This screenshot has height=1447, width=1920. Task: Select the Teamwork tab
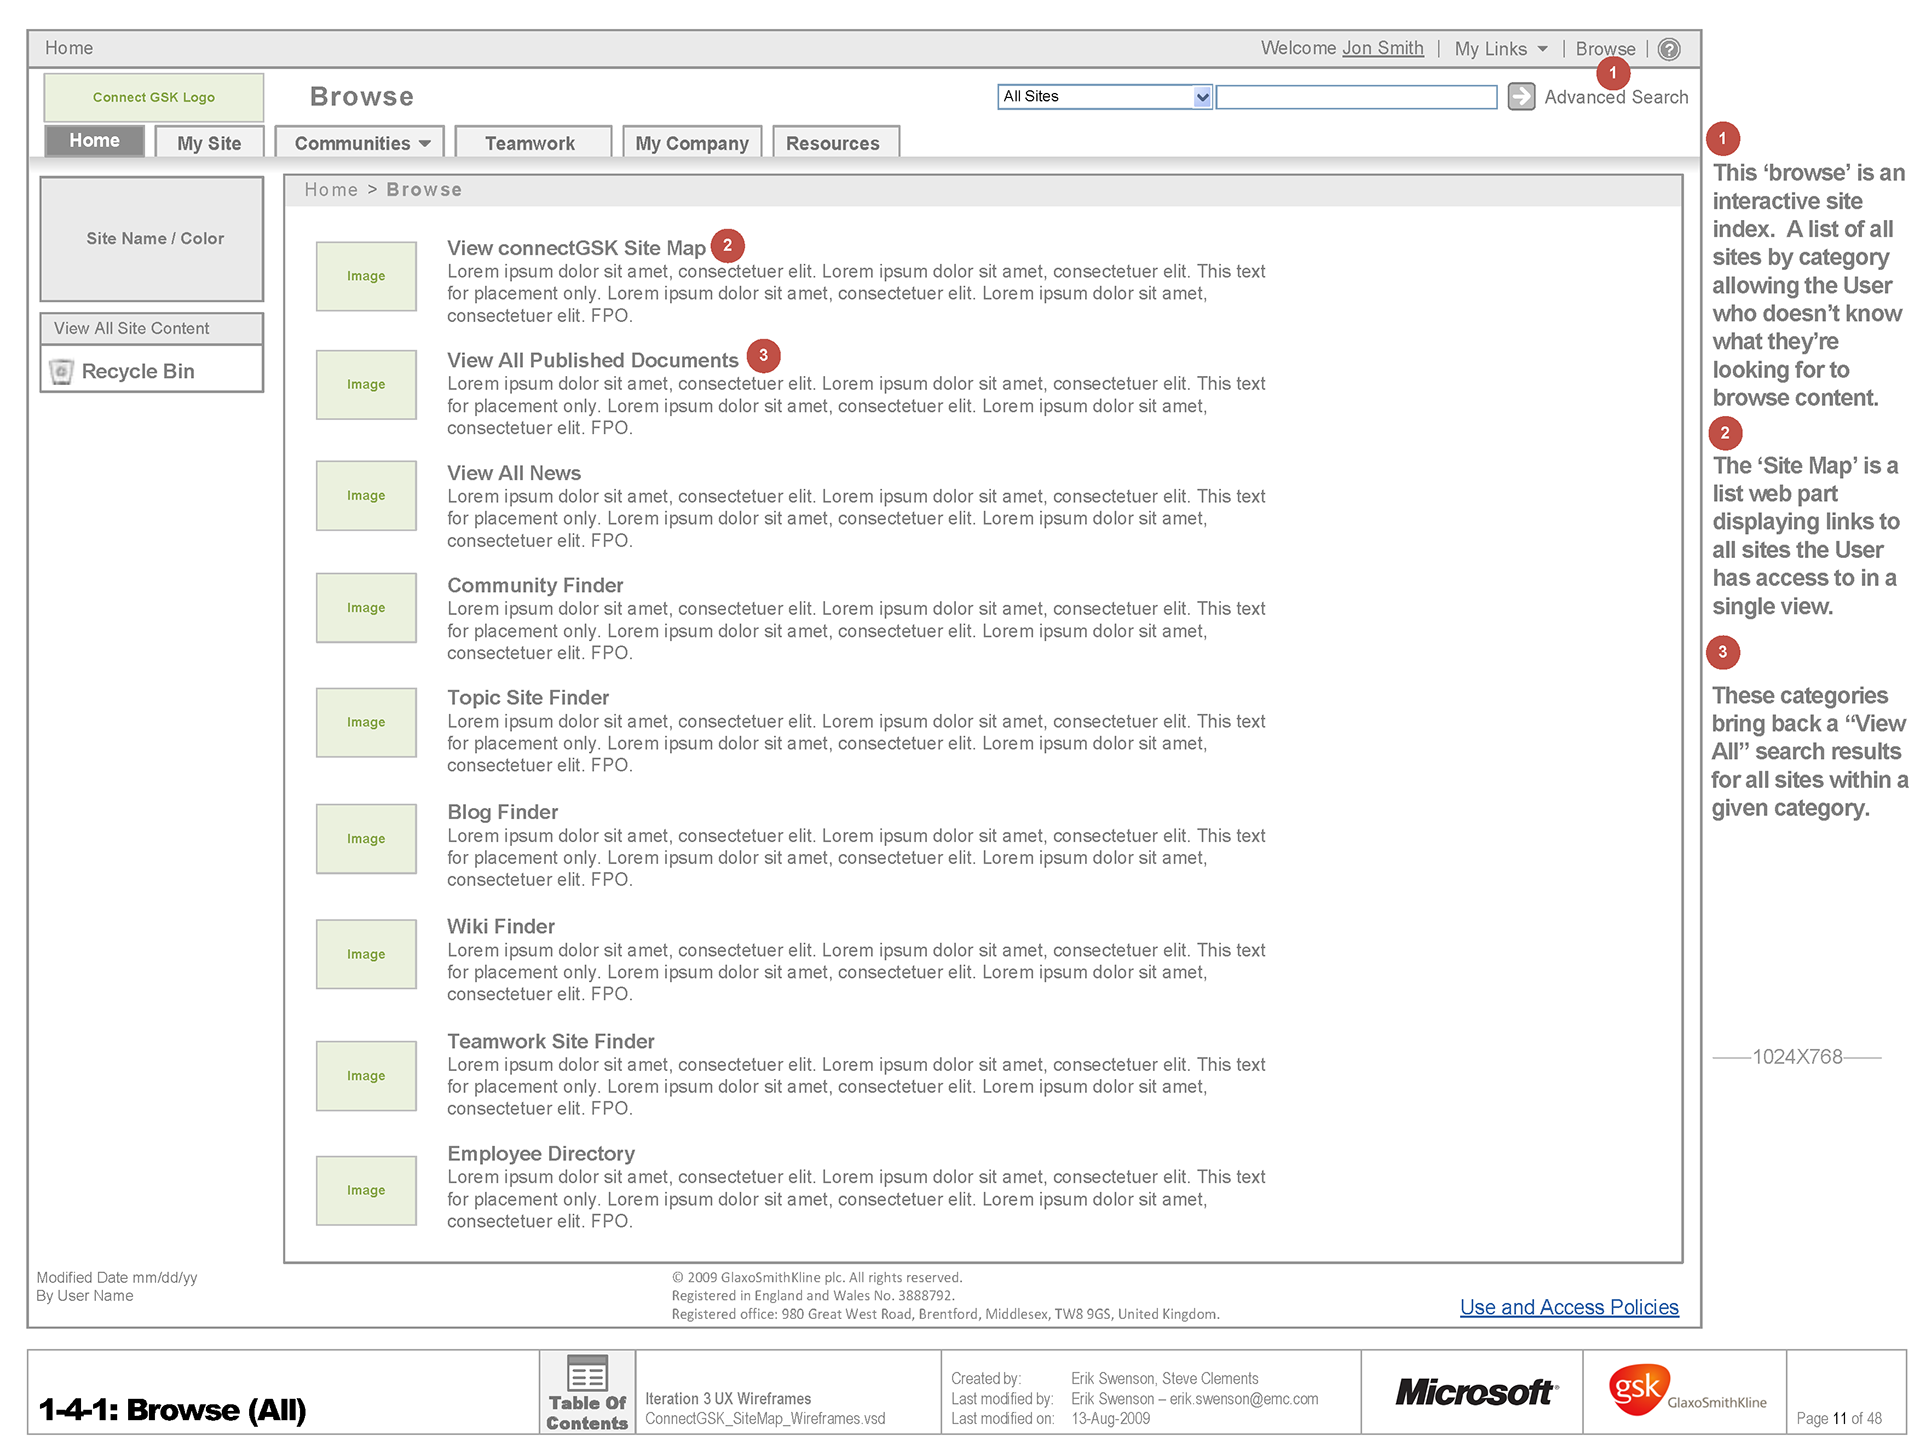[x=530, y=143]
